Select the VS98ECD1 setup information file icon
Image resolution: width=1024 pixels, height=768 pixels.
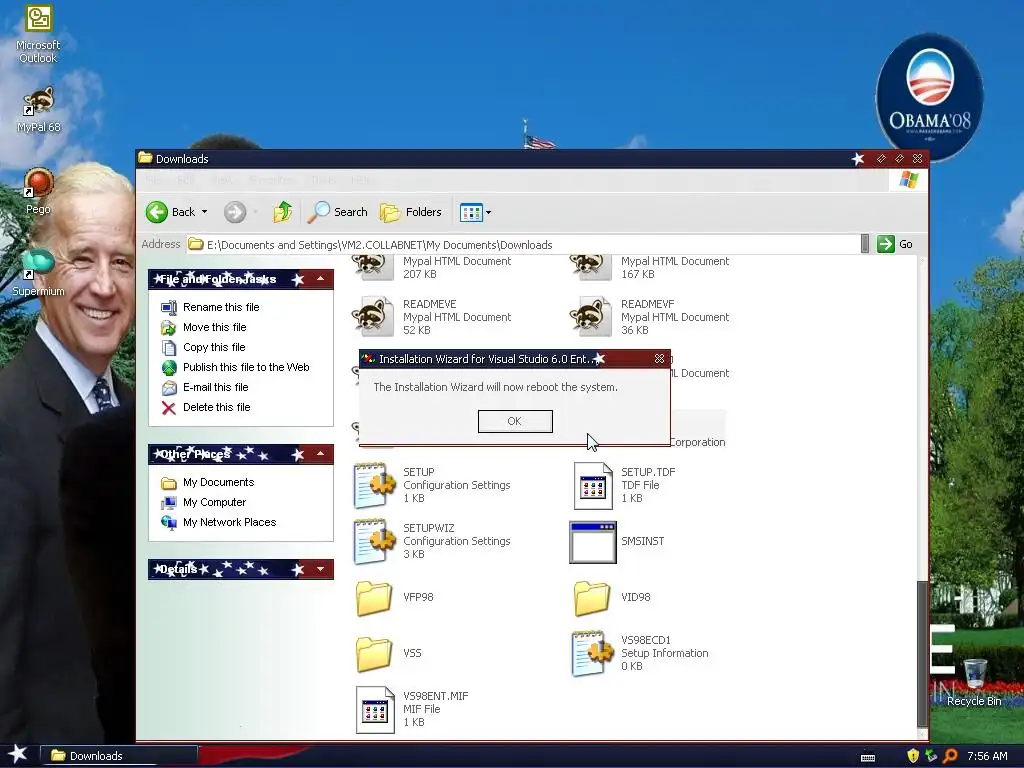click(x=592, y=654)
